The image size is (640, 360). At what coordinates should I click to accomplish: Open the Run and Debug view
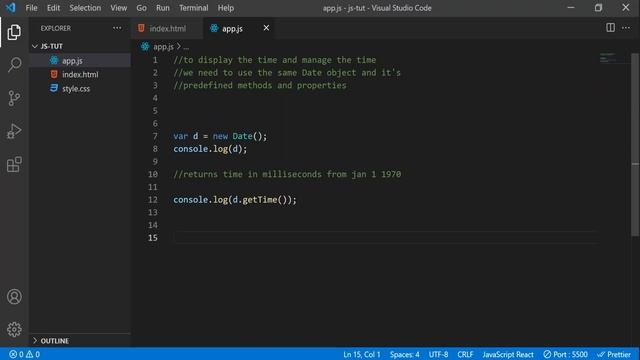coord(14,131)
